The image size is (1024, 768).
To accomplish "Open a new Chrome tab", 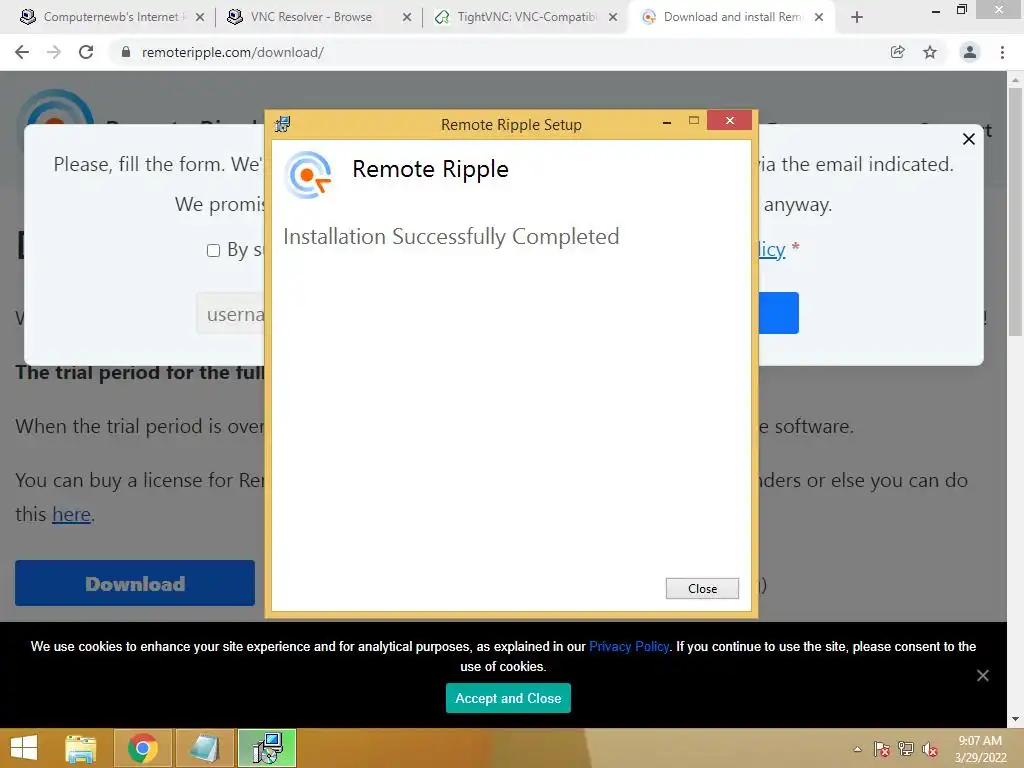I will click(x=857, y=18).
